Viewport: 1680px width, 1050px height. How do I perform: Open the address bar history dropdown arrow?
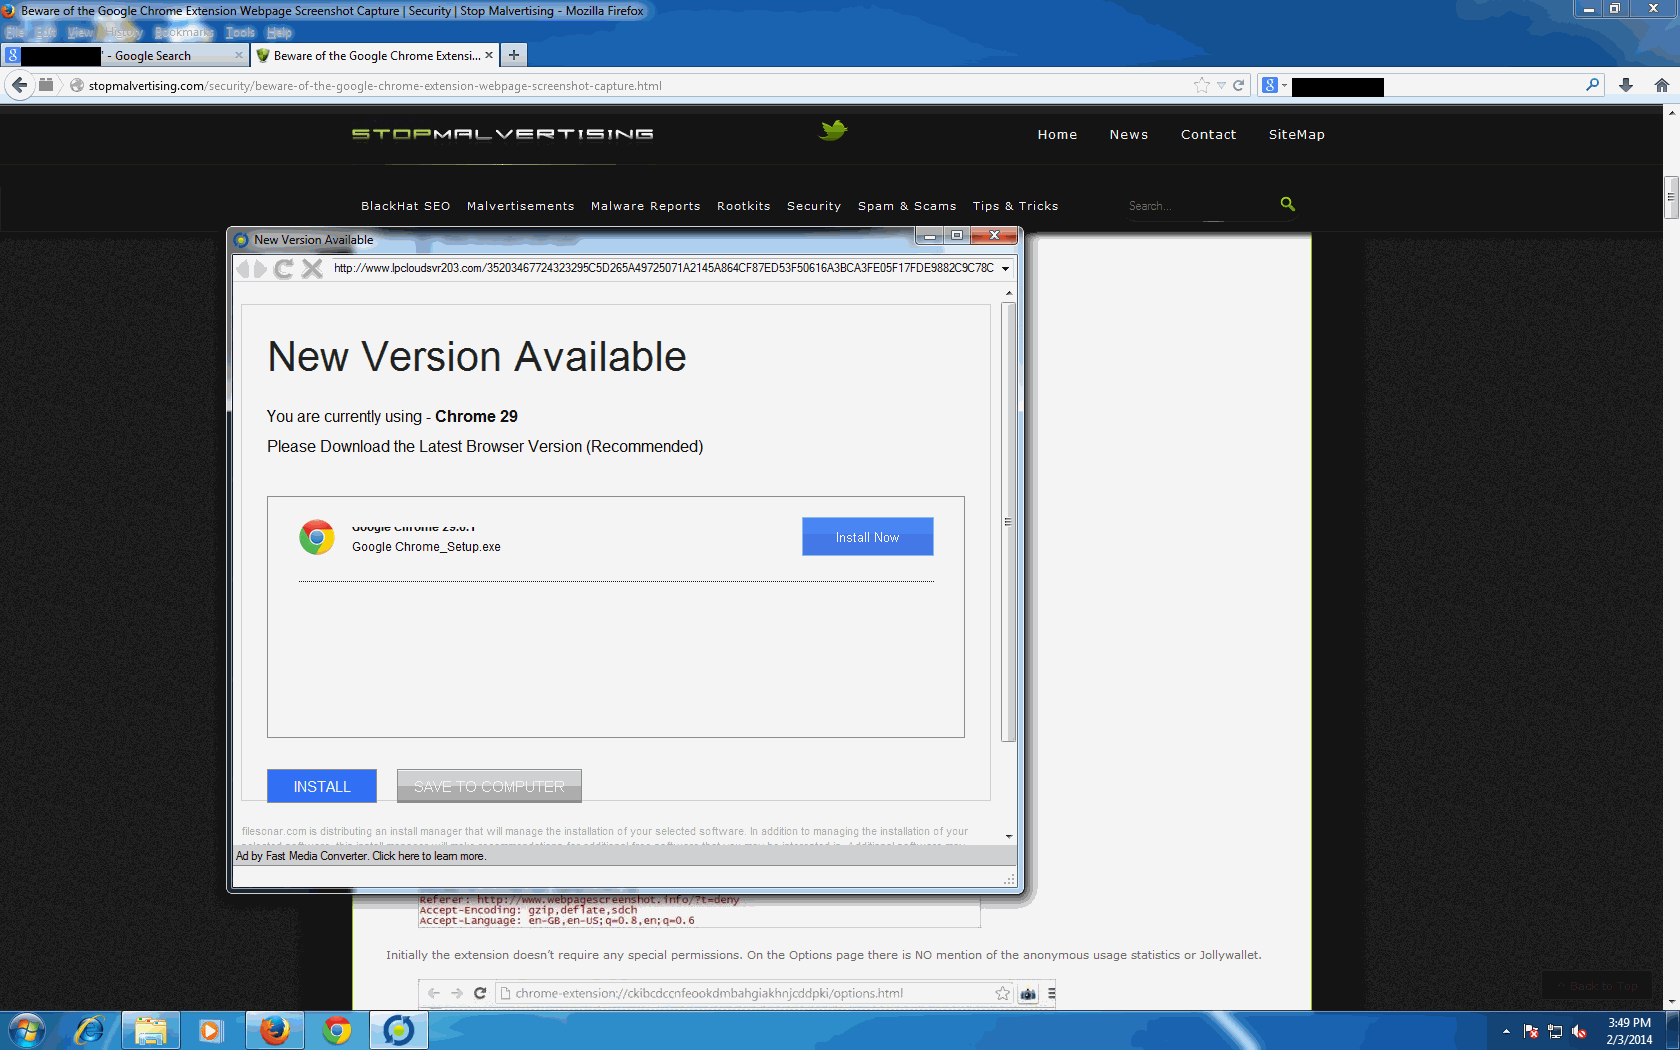point(1221,86)
